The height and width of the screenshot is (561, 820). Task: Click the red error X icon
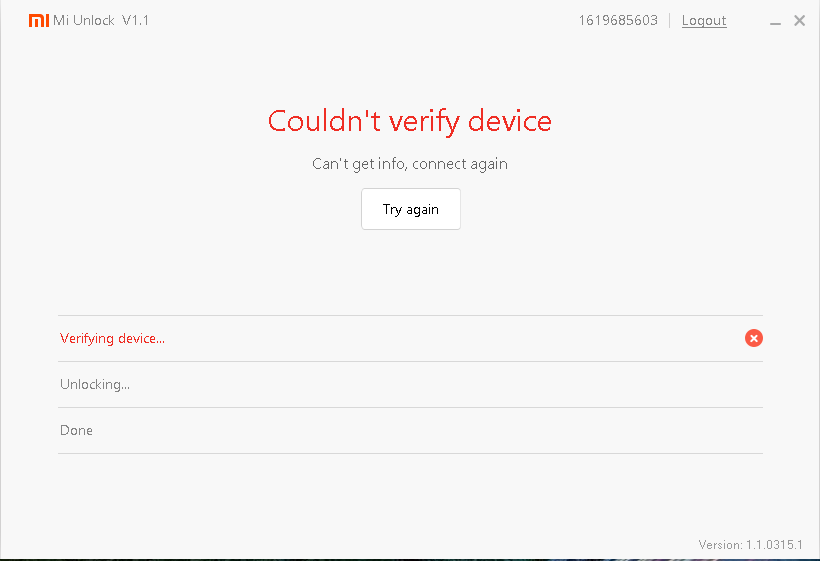(754, 338)
